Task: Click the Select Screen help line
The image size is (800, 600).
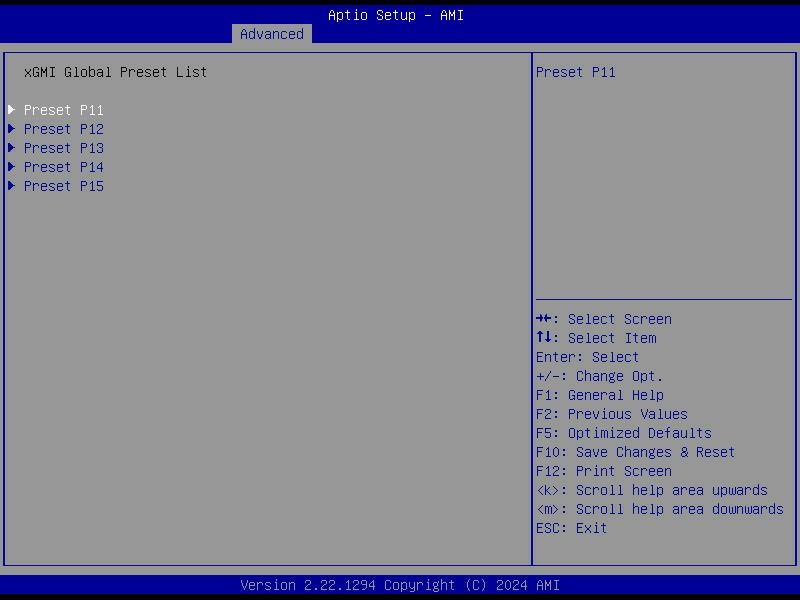Action: coord(604,319)
